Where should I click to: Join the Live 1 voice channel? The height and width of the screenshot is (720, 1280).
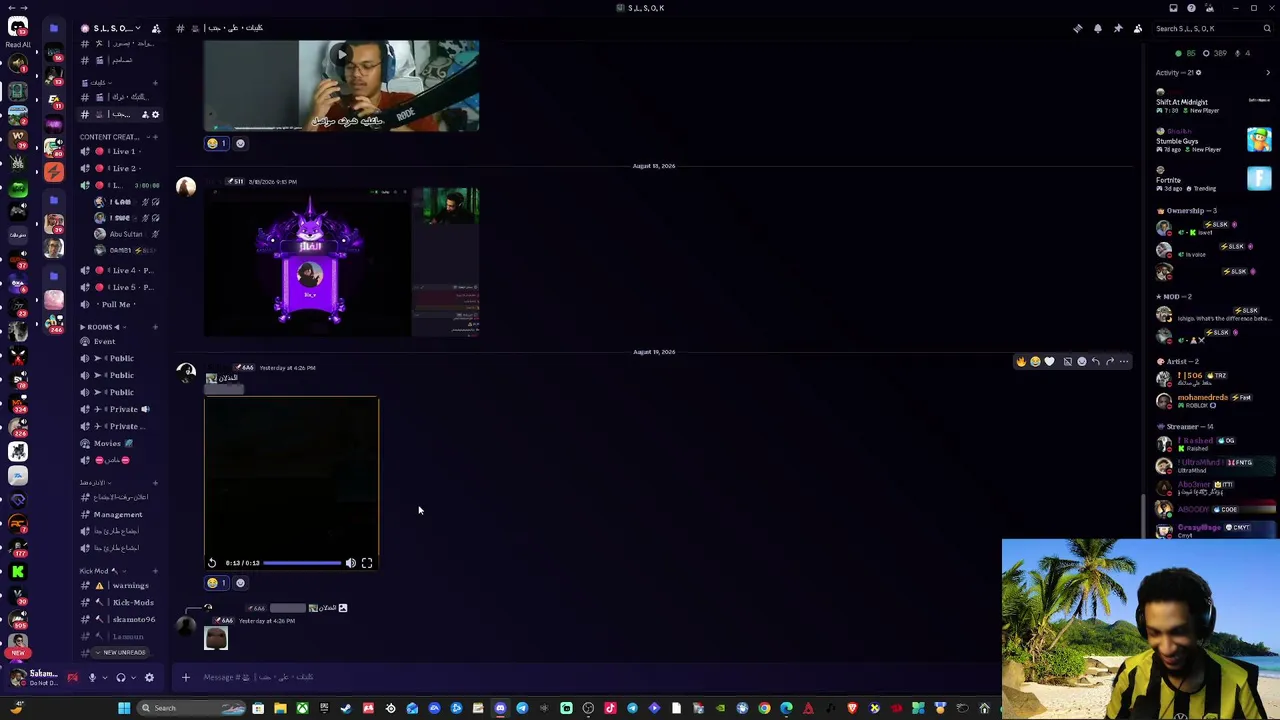(120, 151)
